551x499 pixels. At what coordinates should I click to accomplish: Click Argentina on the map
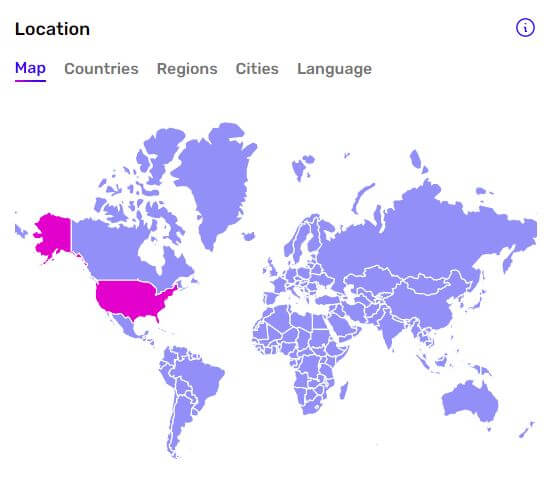[x=181, y=422]
